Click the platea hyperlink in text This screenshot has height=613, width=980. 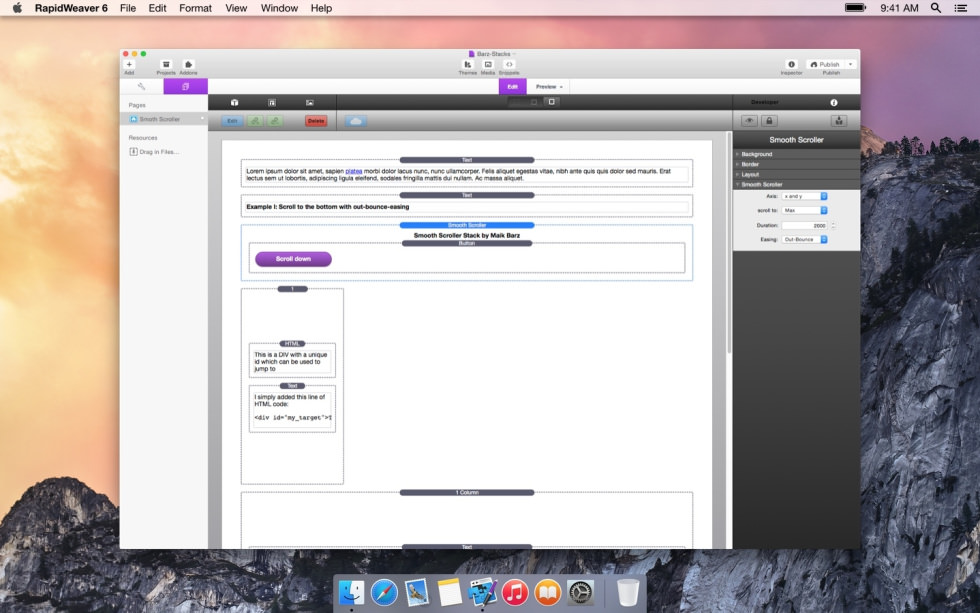[x=354, y=171]
